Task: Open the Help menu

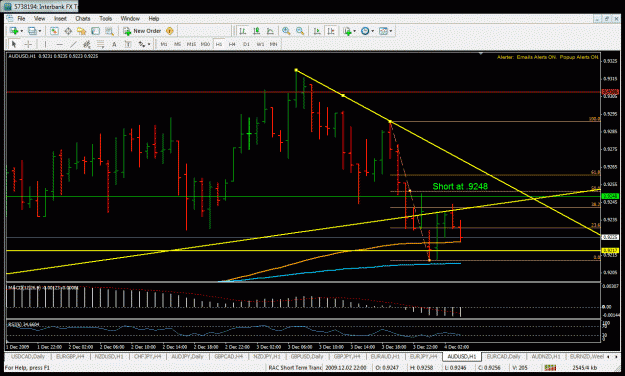Action: 154,18
